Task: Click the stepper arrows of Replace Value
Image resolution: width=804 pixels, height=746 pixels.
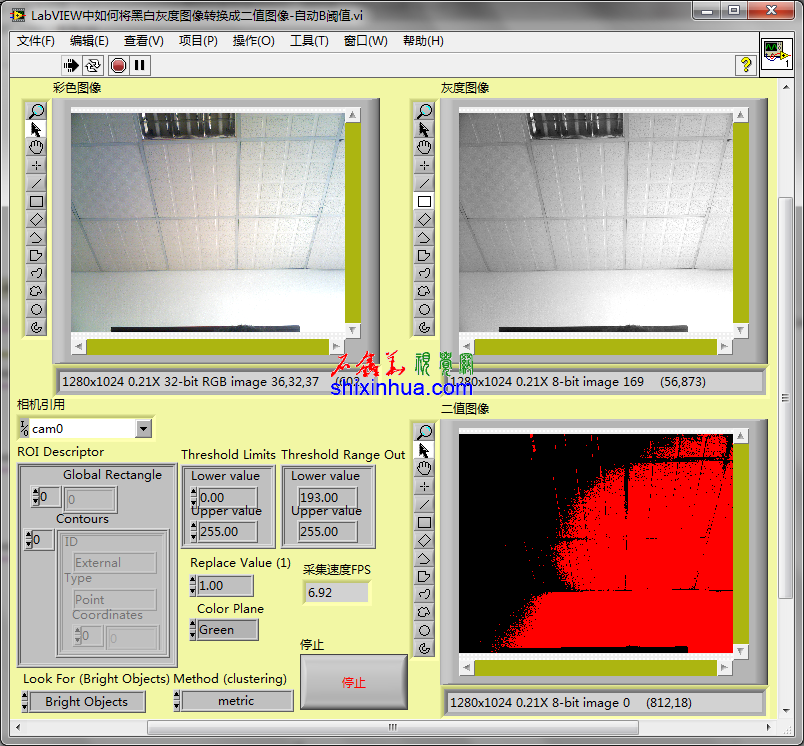Action: click(193, 586)
